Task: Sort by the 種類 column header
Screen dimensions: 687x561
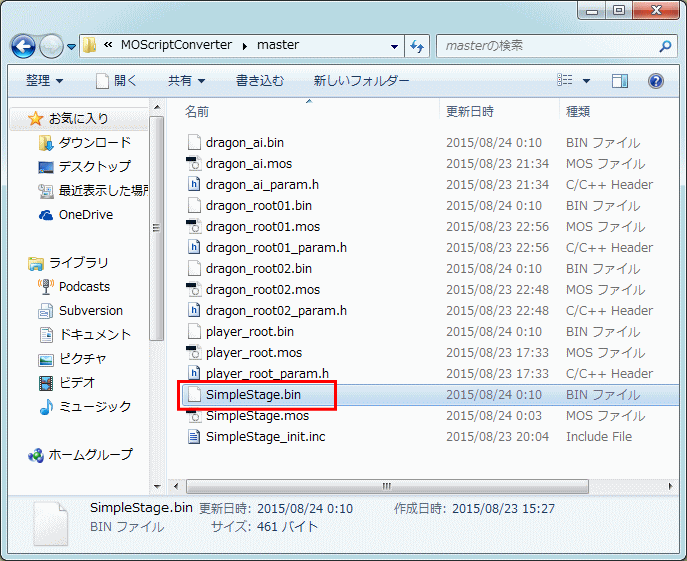Action: 578,112
